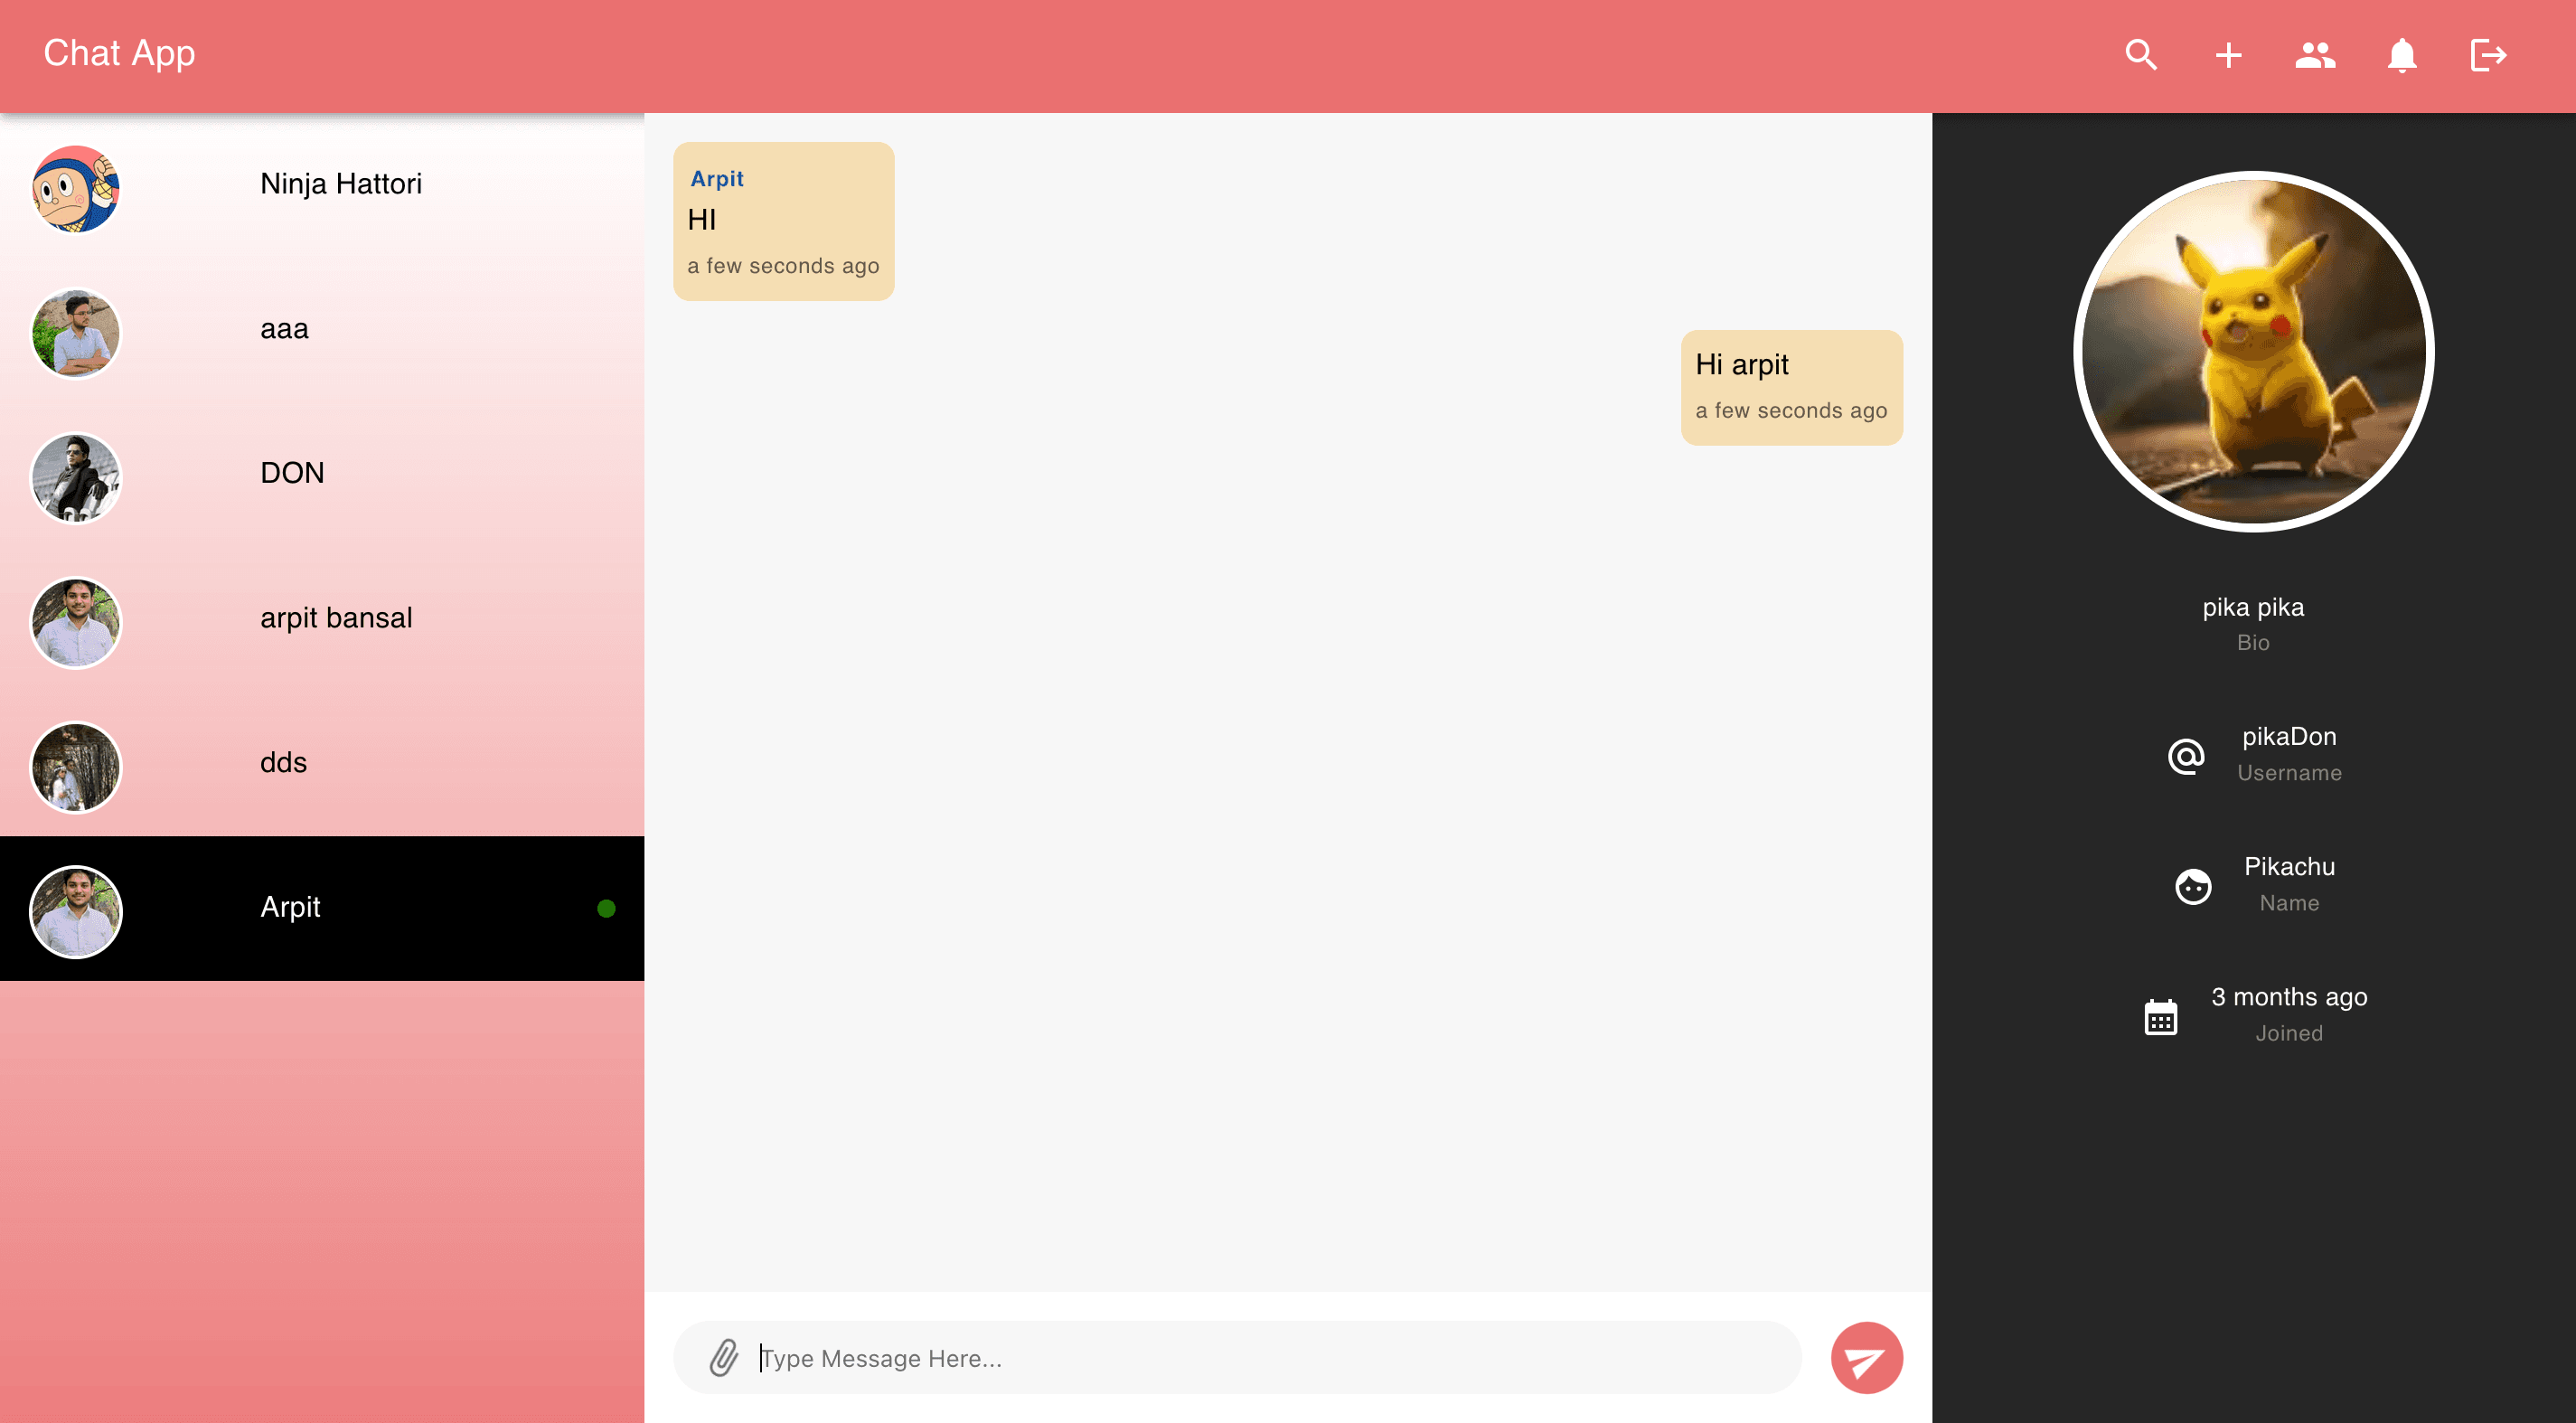This screenshot has height=1423, width=2576.
Task: Log out with the exit icon
Action: 2488,55
